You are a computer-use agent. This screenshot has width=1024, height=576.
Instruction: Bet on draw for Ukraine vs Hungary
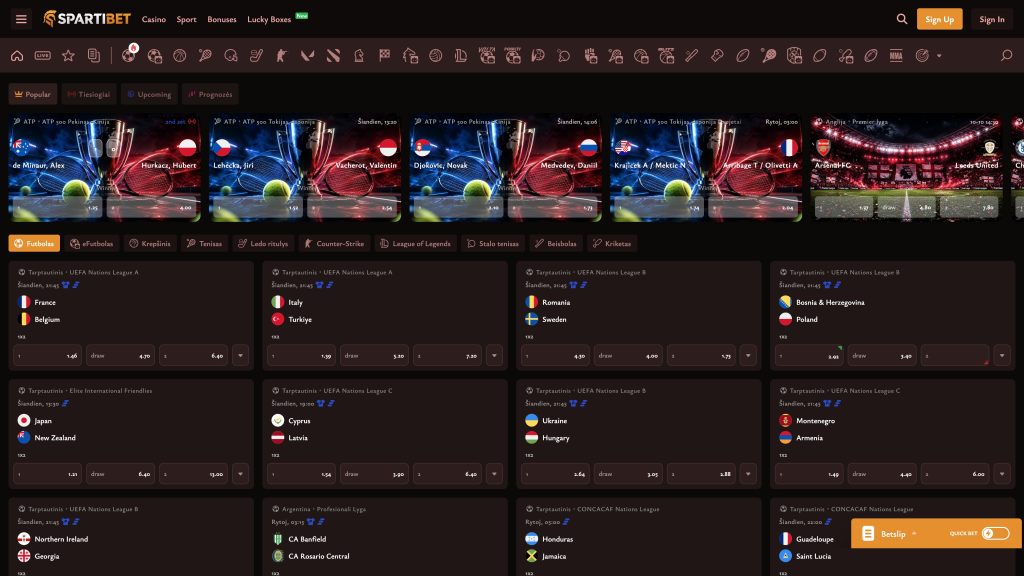(628, 474)
